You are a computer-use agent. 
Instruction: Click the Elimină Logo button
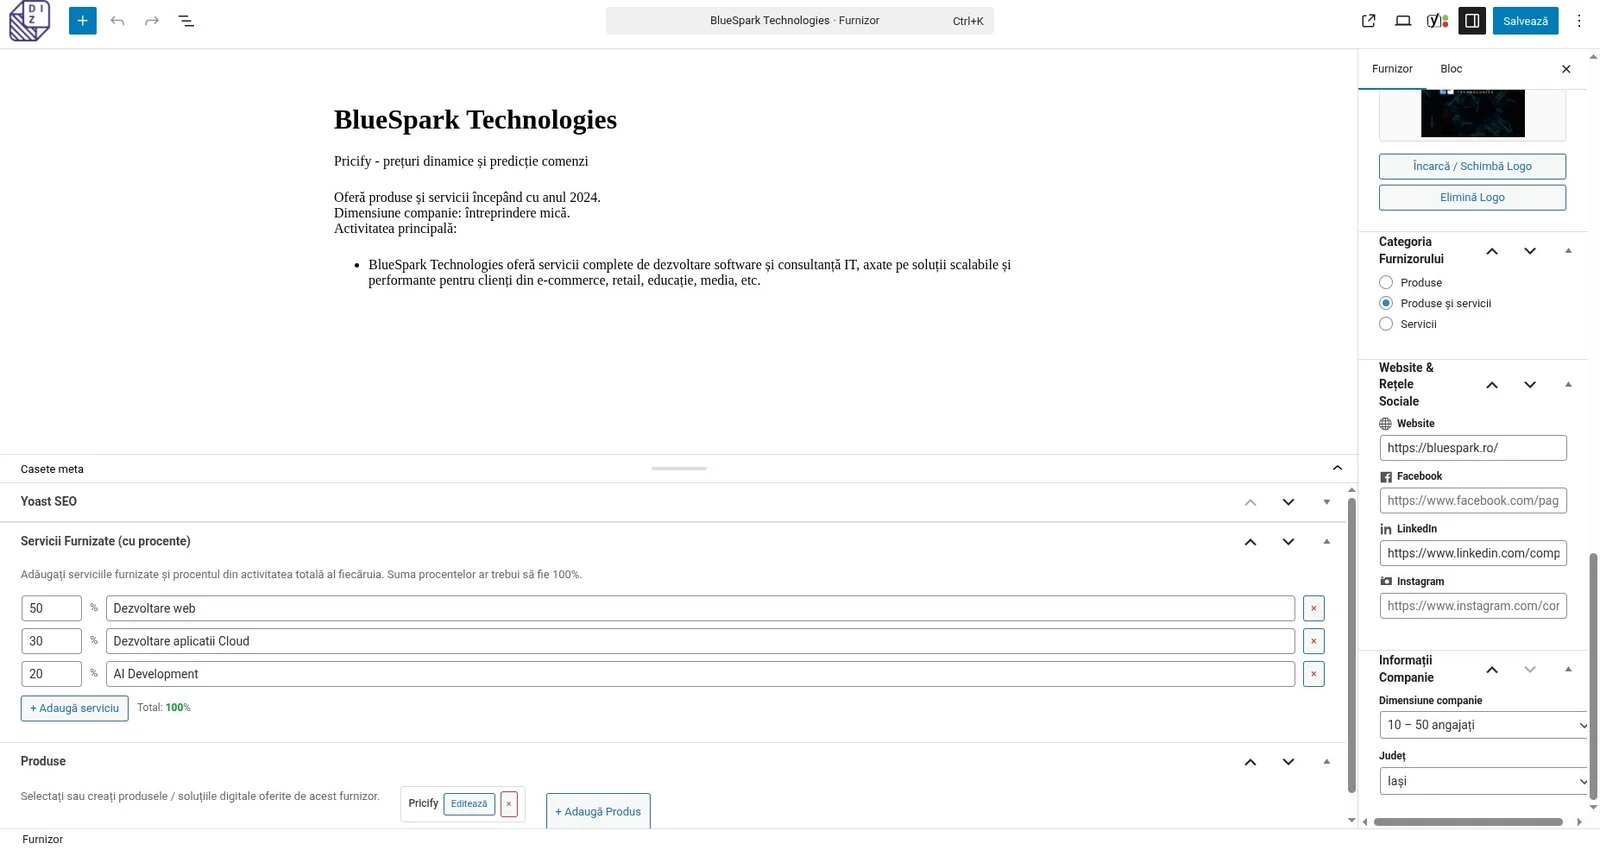point(1472,197)
